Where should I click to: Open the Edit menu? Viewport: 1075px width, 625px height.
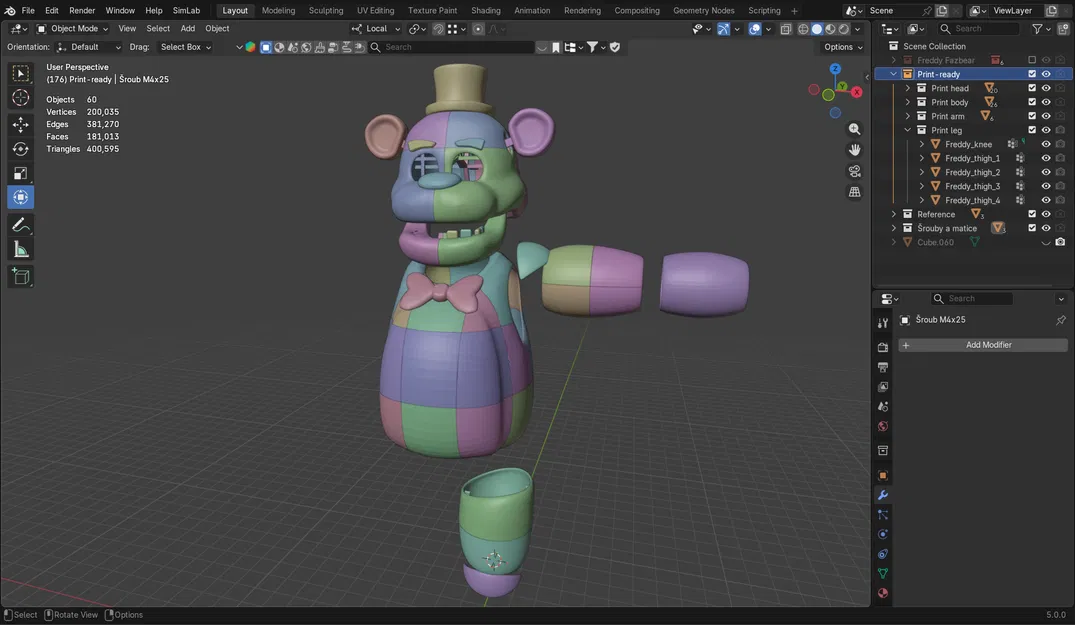point(50,10)
